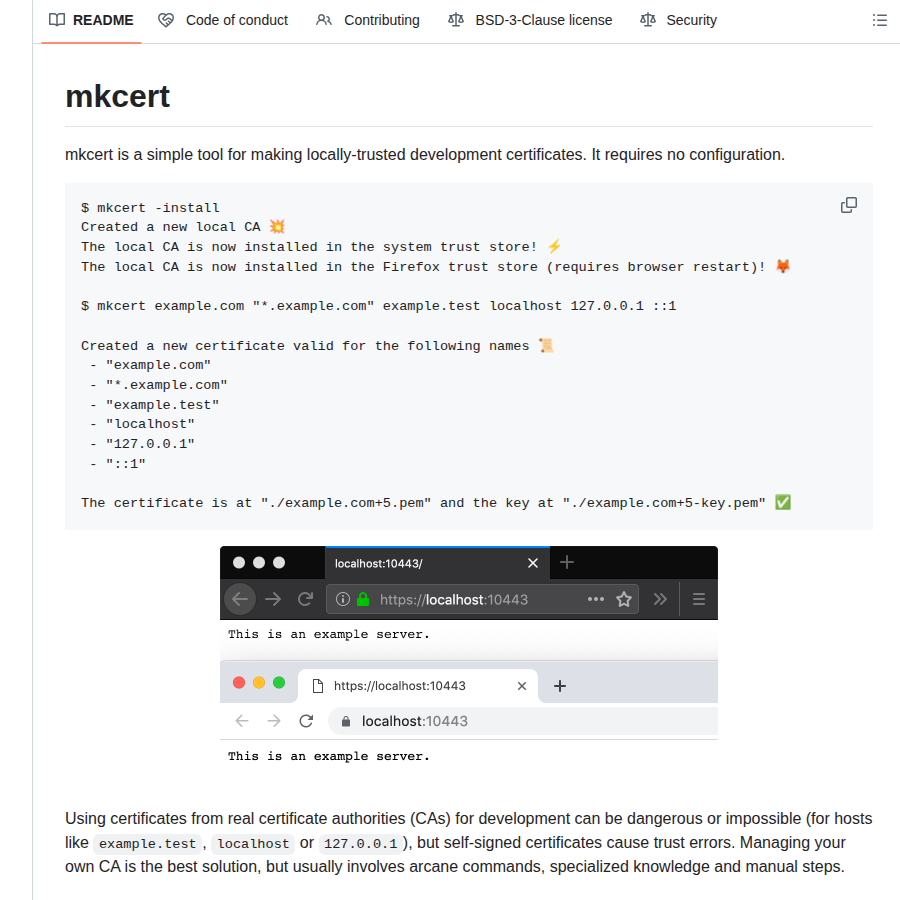Viewport: 900px width, 900px height.
Task: Select the example.test inline code snippet
Action: pos(147,843)
